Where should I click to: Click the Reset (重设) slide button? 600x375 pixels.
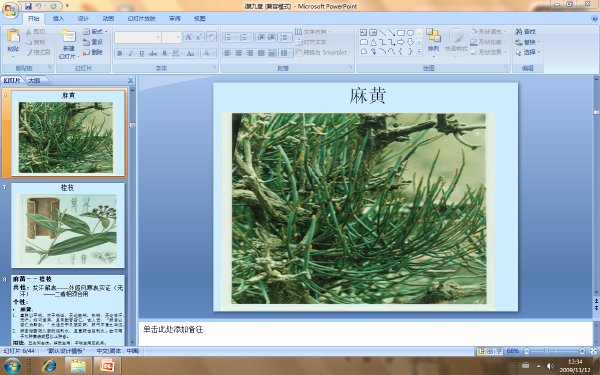pyautogui.click(x=93, y=42)
